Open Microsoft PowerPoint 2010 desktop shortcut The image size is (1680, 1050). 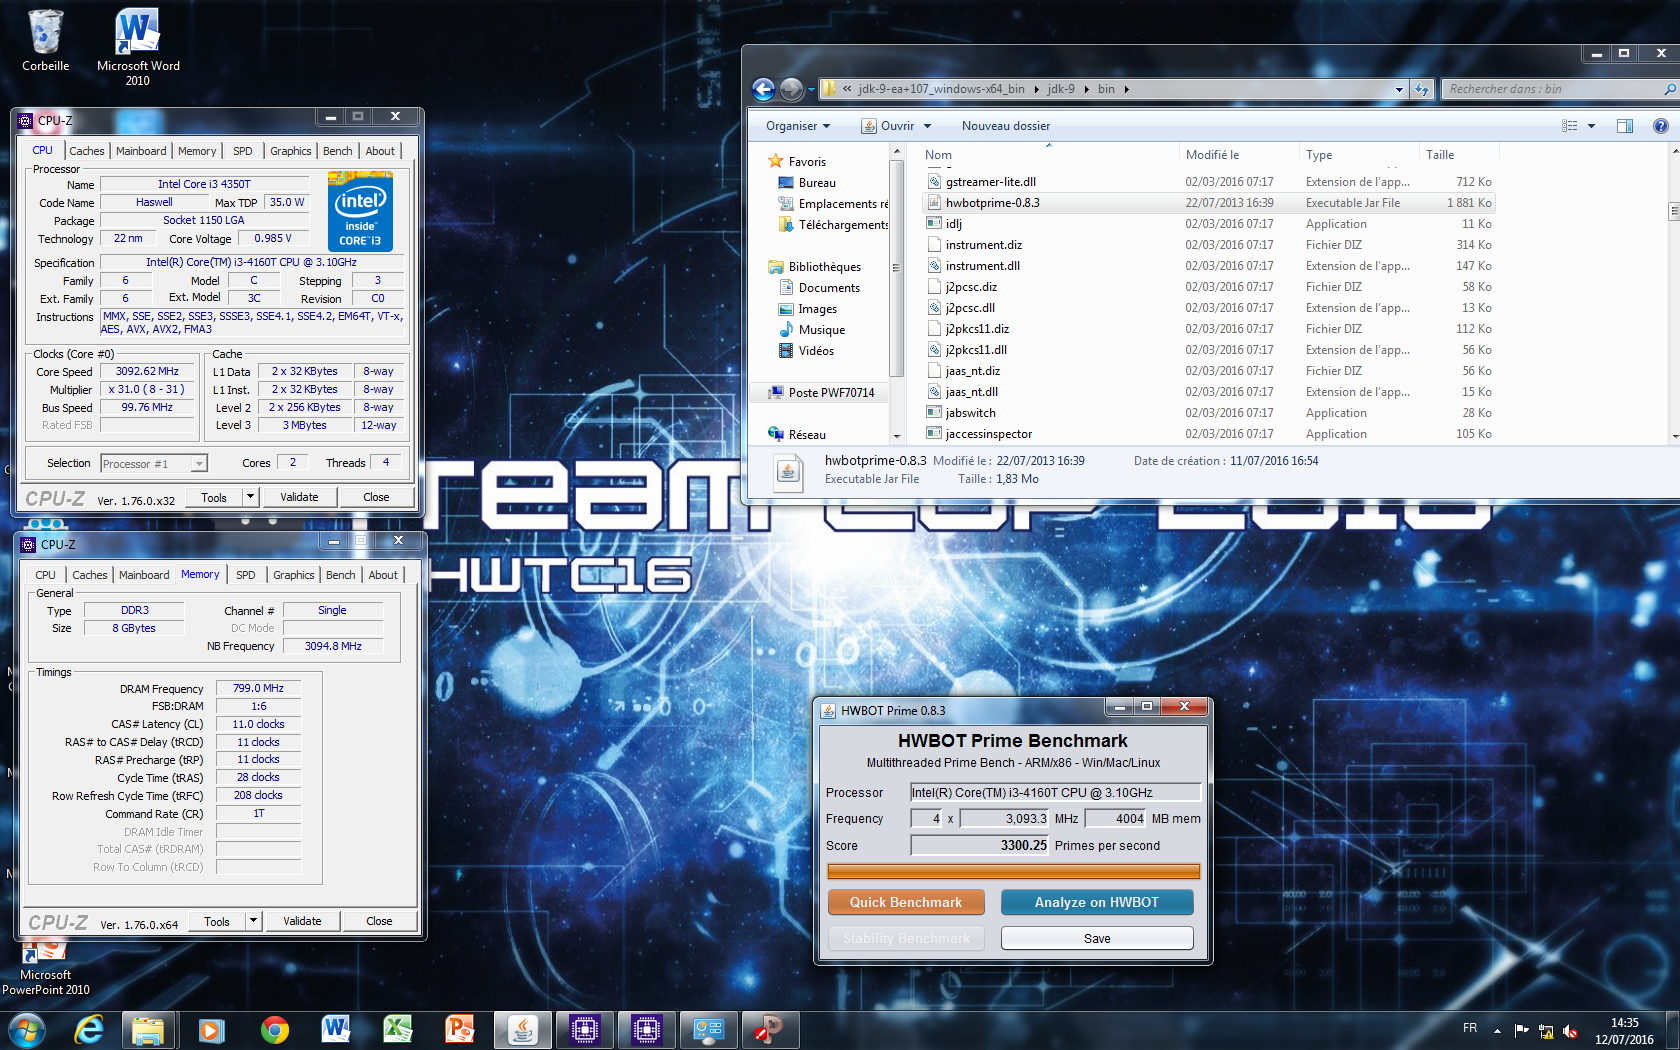45,968
